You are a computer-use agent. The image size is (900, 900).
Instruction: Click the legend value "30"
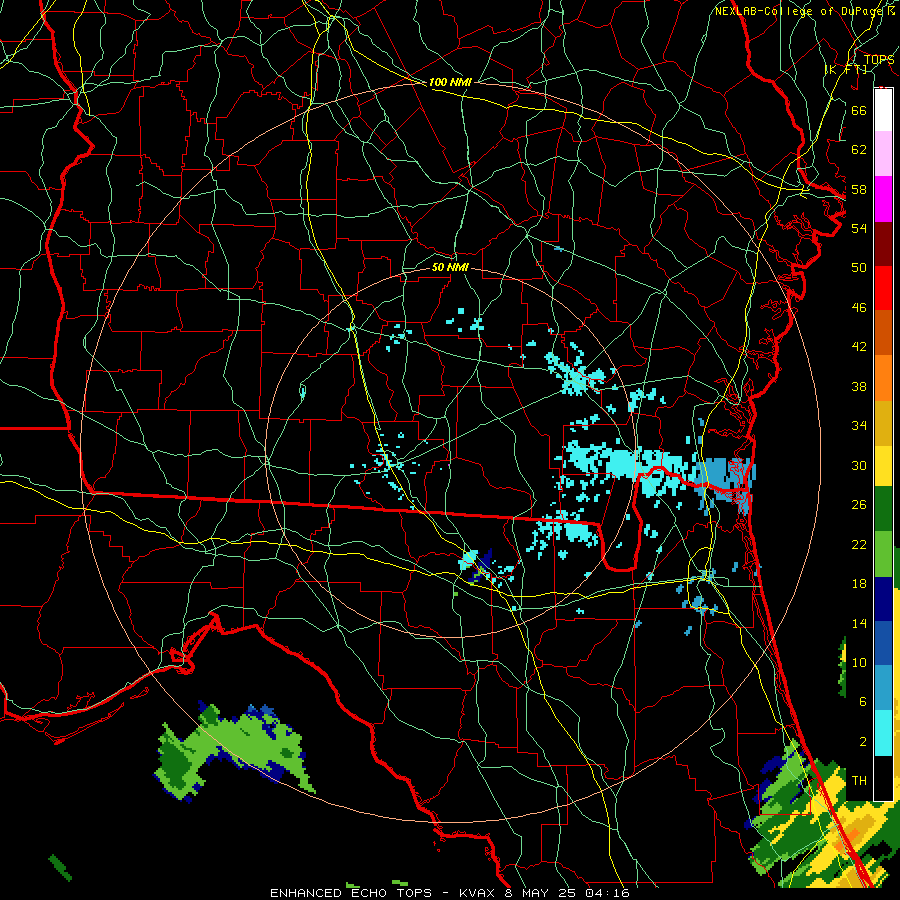click(859, 465)
